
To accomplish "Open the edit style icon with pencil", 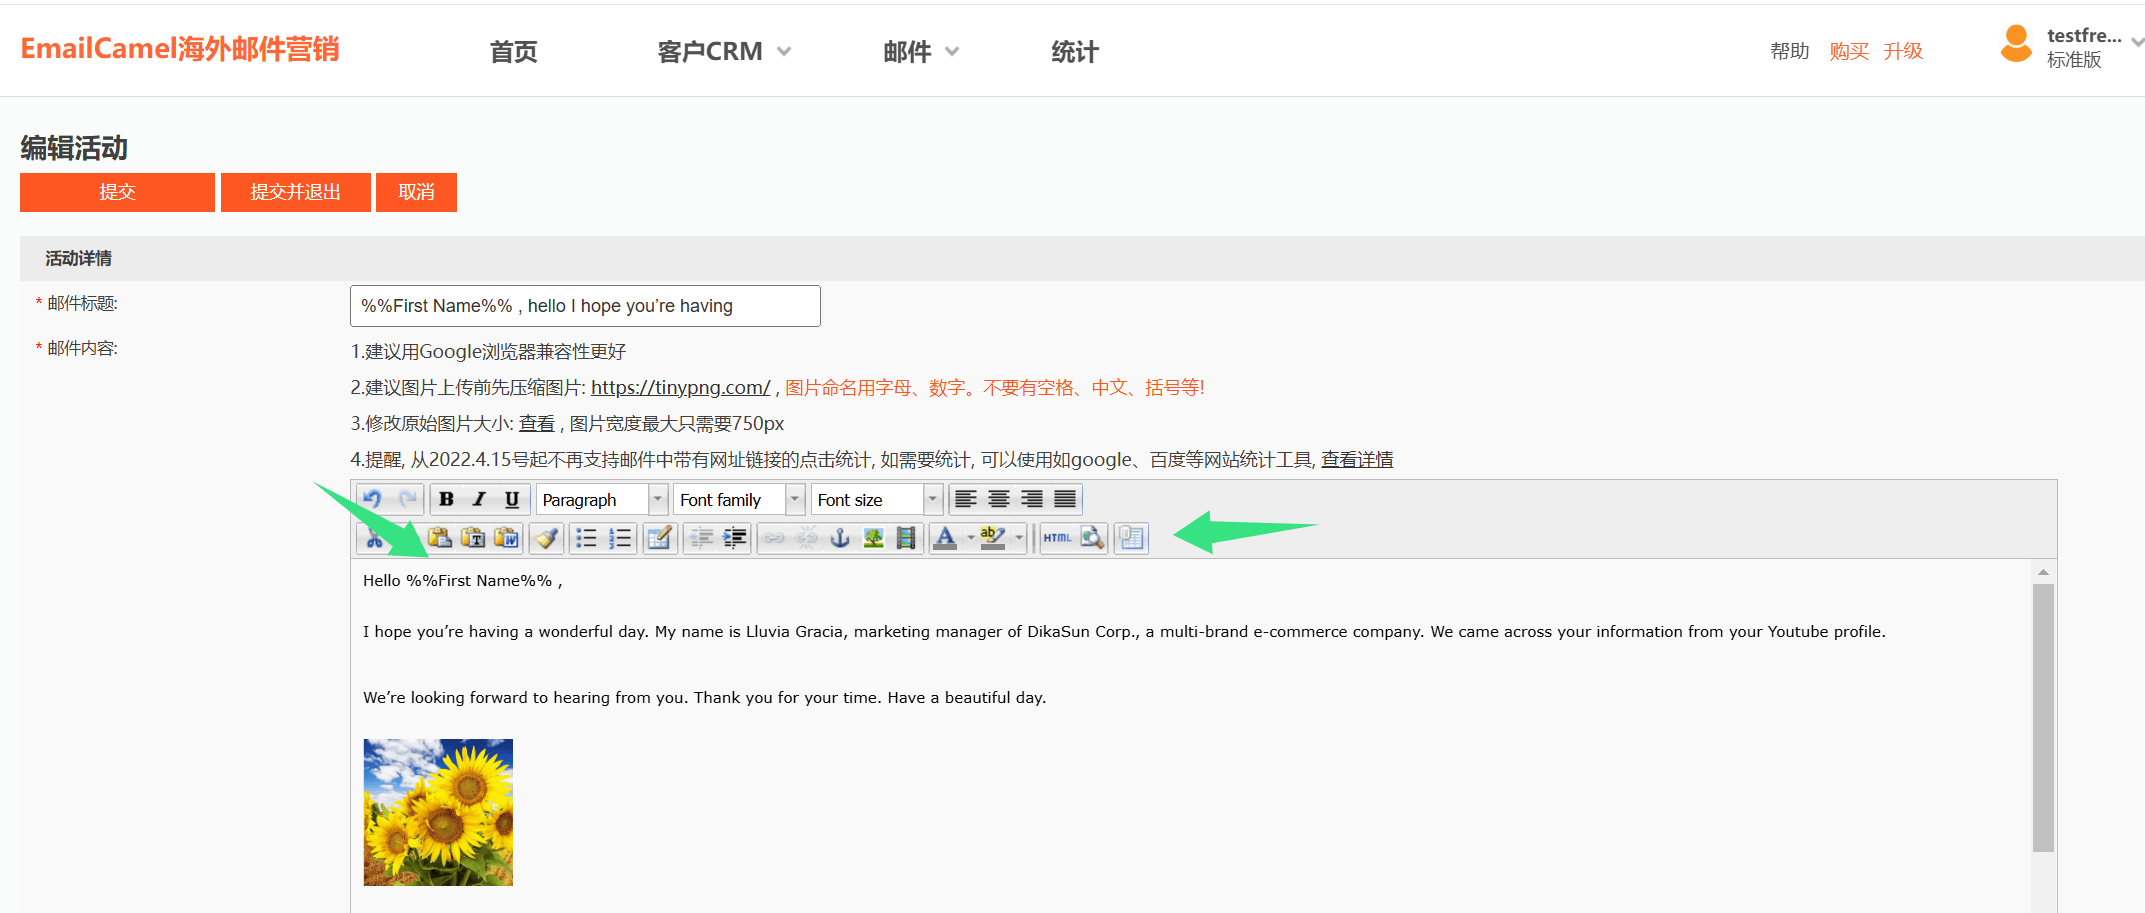I will (x=660, y=538).
